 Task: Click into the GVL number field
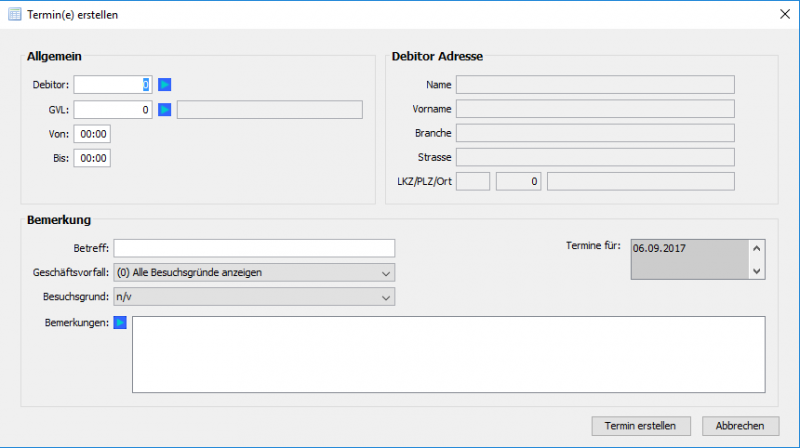pyautogui.click(x=112, y=109)
